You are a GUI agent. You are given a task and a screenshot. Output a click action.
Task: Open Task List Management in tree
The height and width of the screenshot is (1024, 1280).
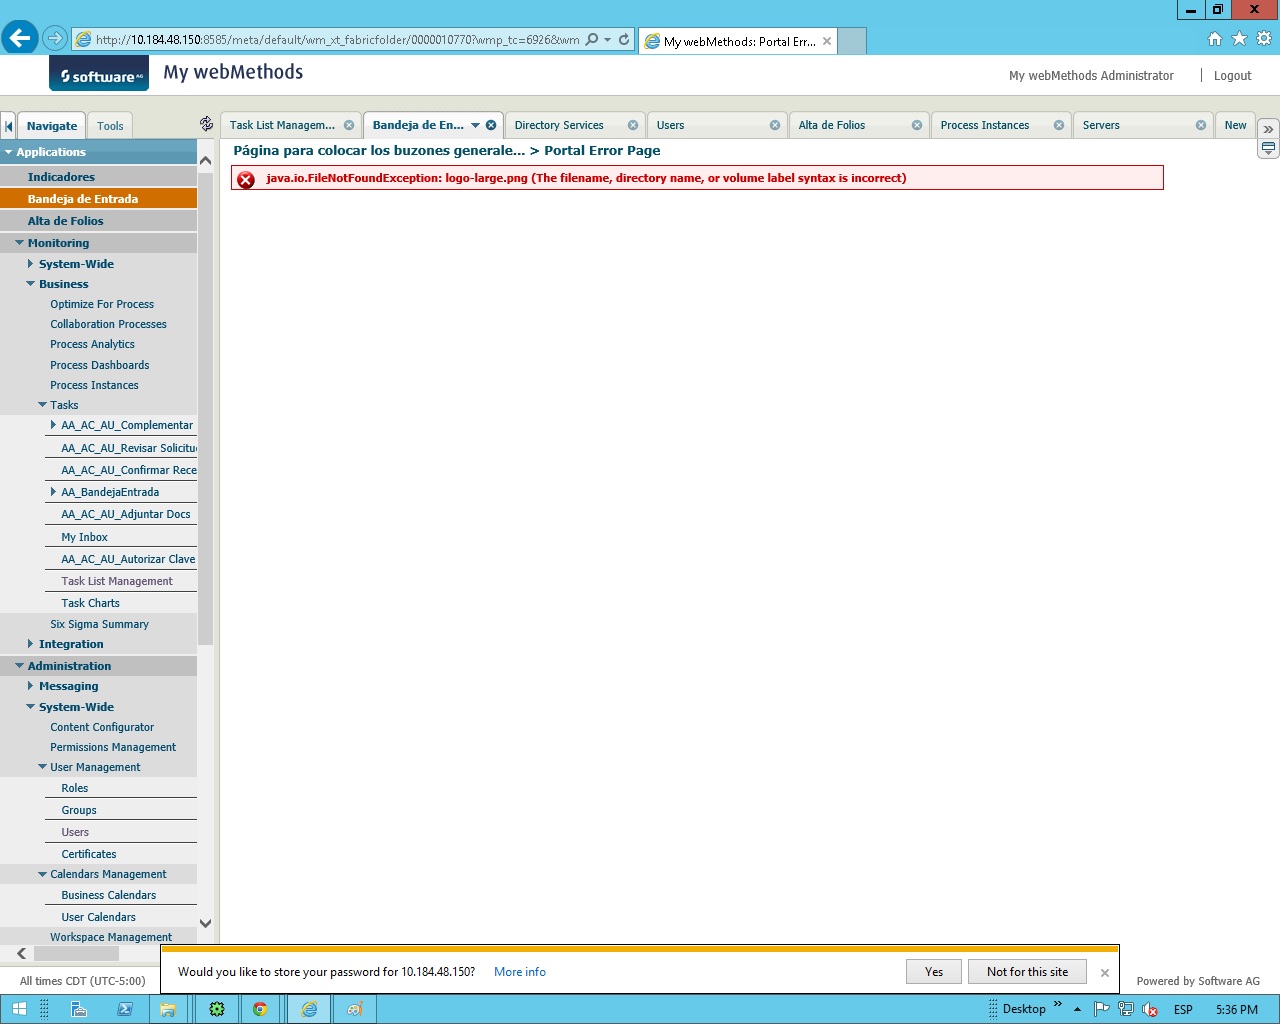117,581
